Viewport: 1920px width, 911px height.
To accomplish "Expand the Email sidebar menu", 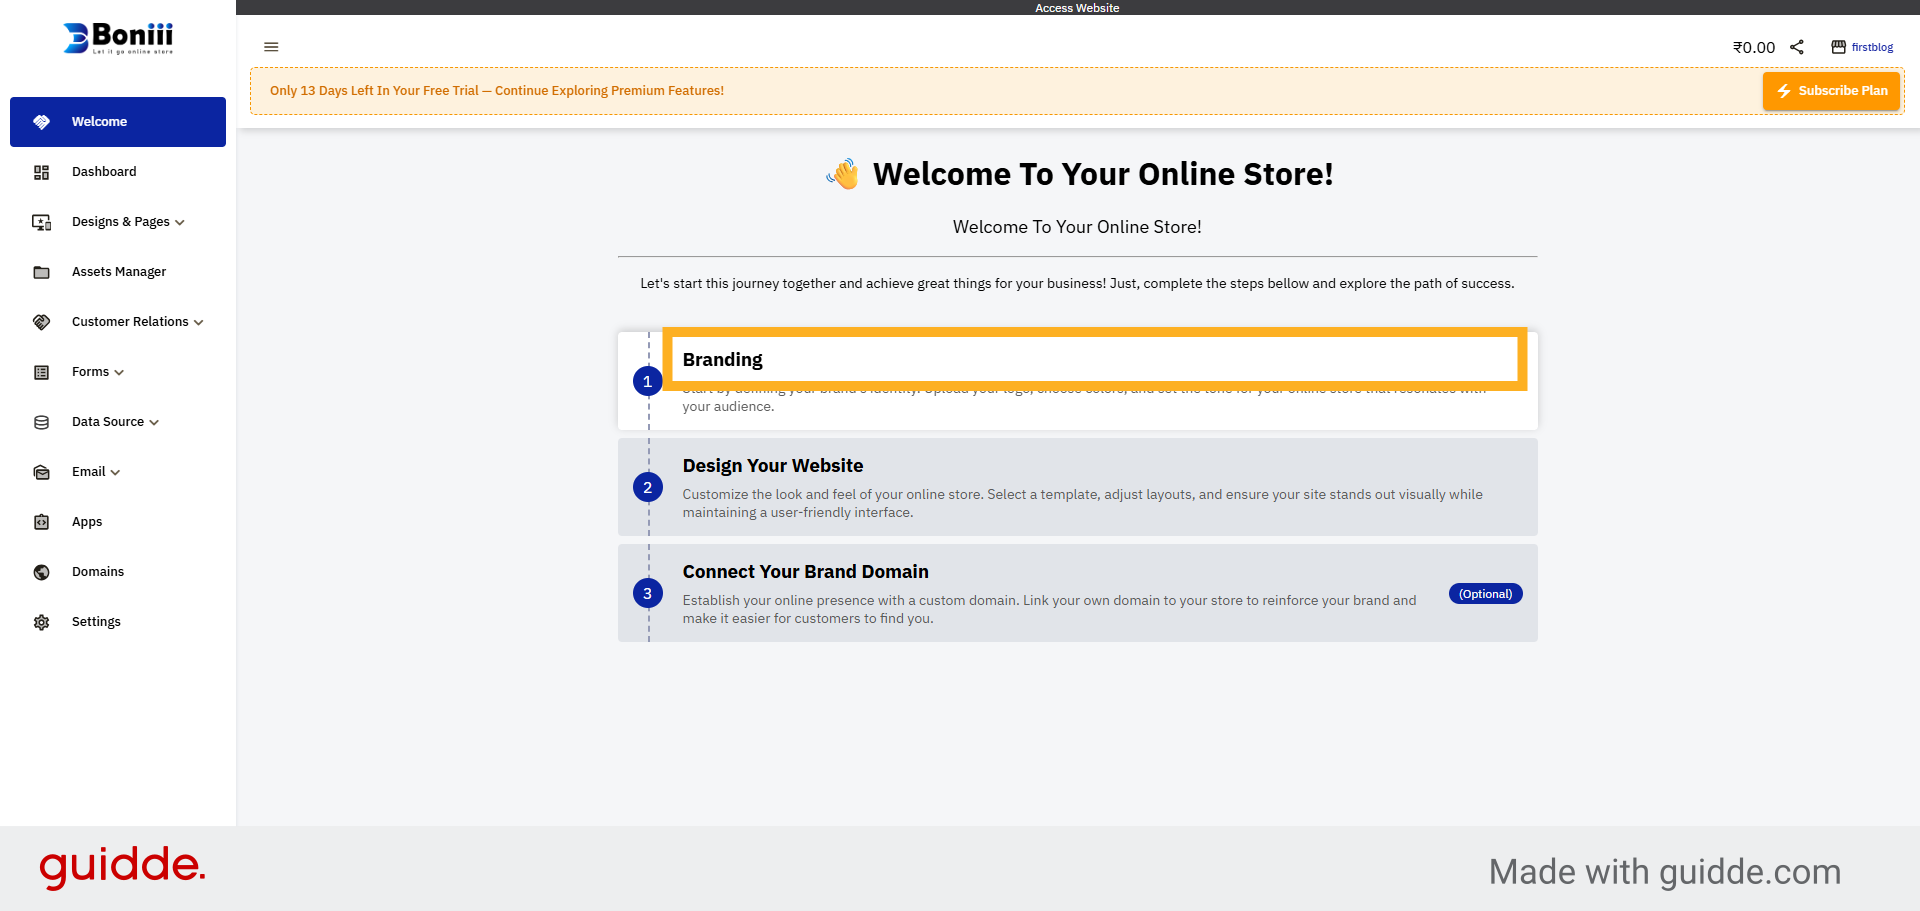I will point(89,471).
